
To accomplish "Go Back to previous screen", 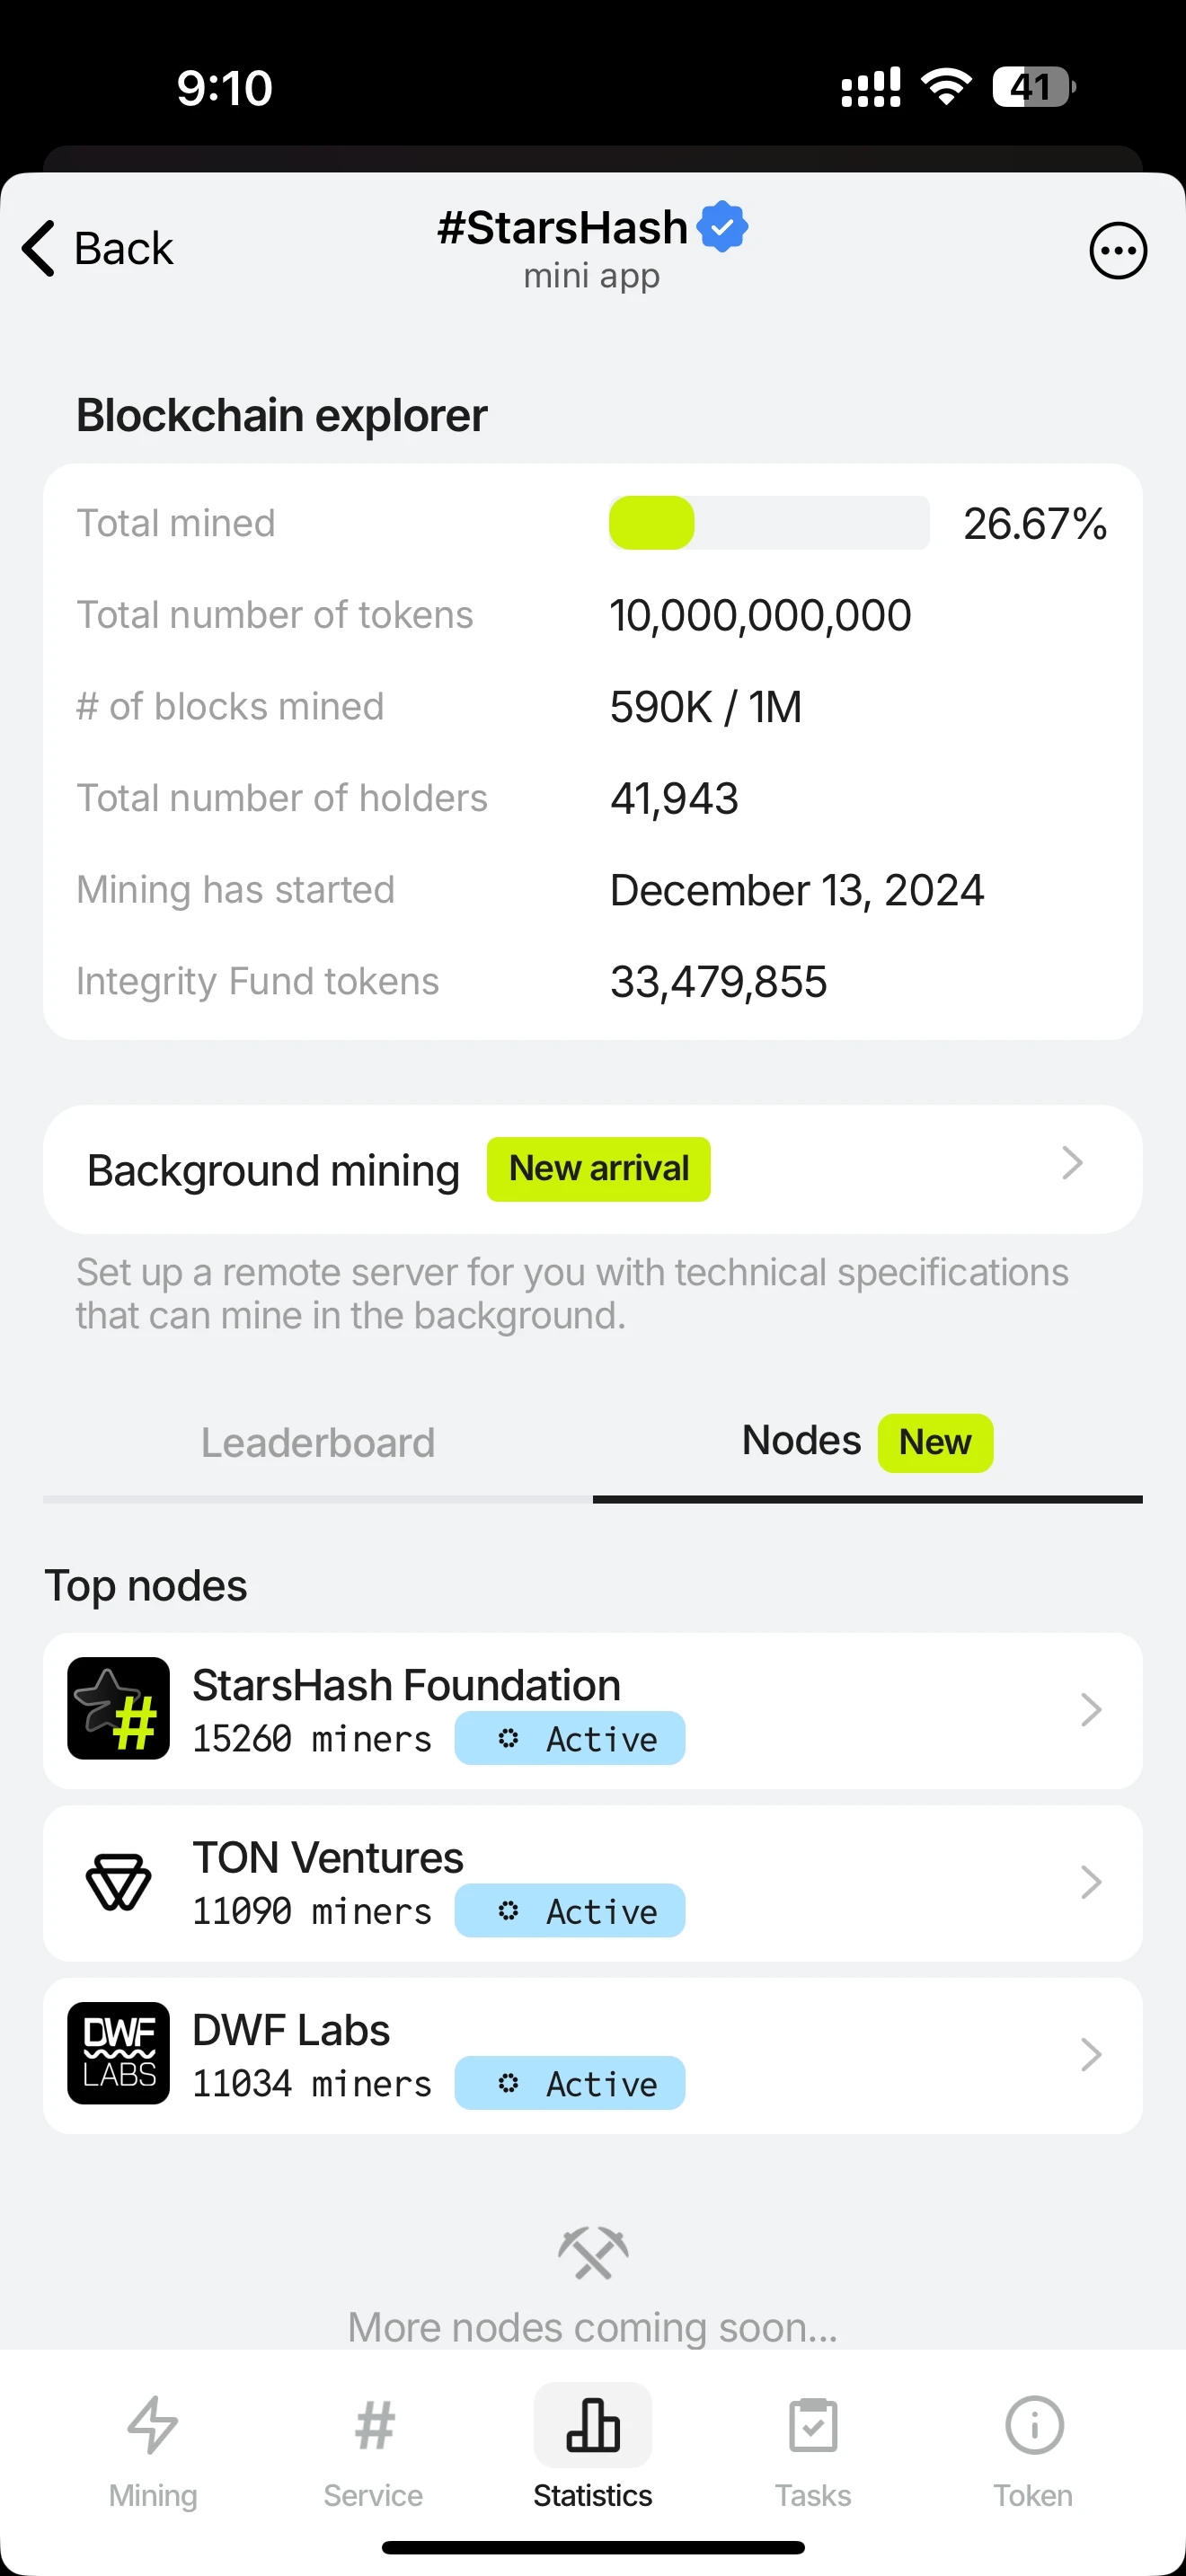I will click(97, 248).
